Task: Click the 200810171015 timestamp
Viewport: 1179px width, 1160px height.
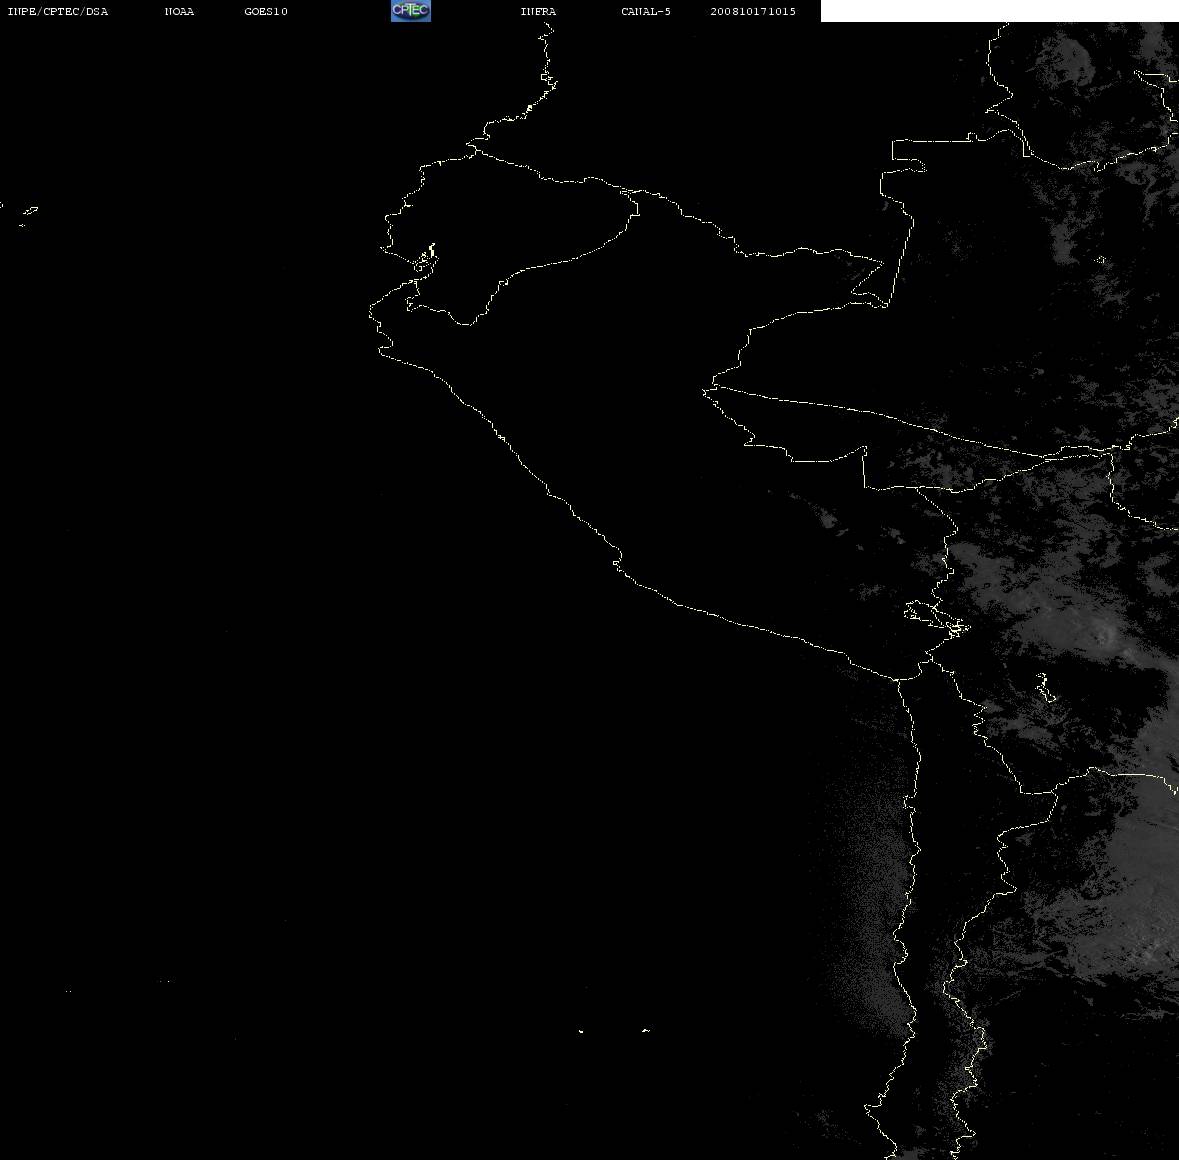Action: (753, 11)
